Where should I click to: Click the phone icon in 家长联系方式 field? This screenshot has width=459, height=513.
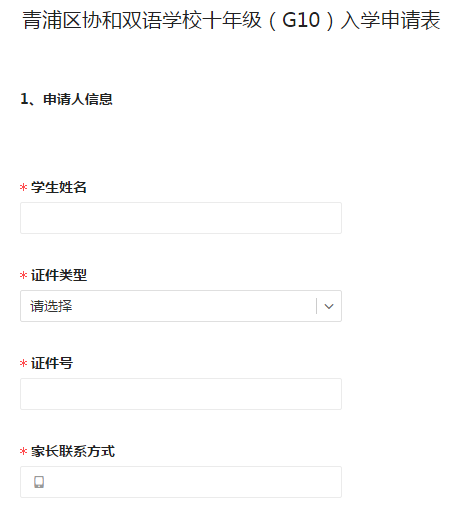(x=39, y=482)
